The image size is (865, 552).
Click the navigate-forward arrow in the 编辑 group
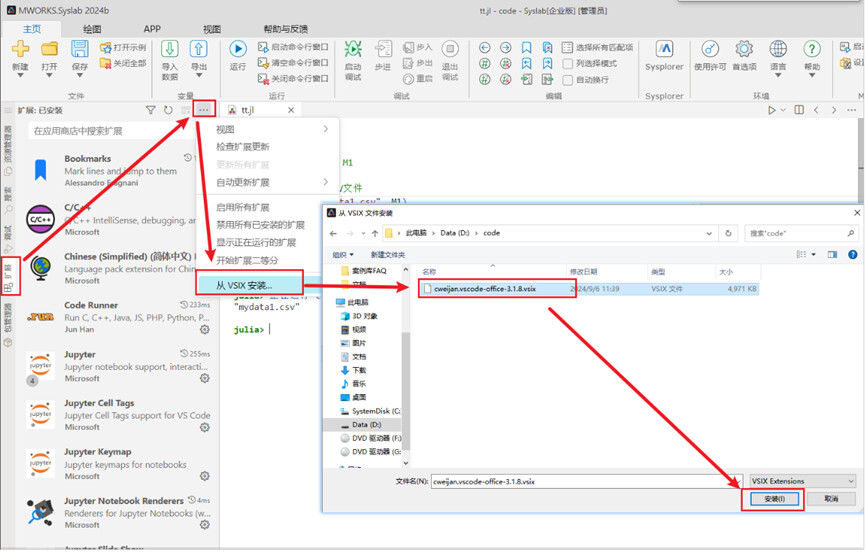505,47
